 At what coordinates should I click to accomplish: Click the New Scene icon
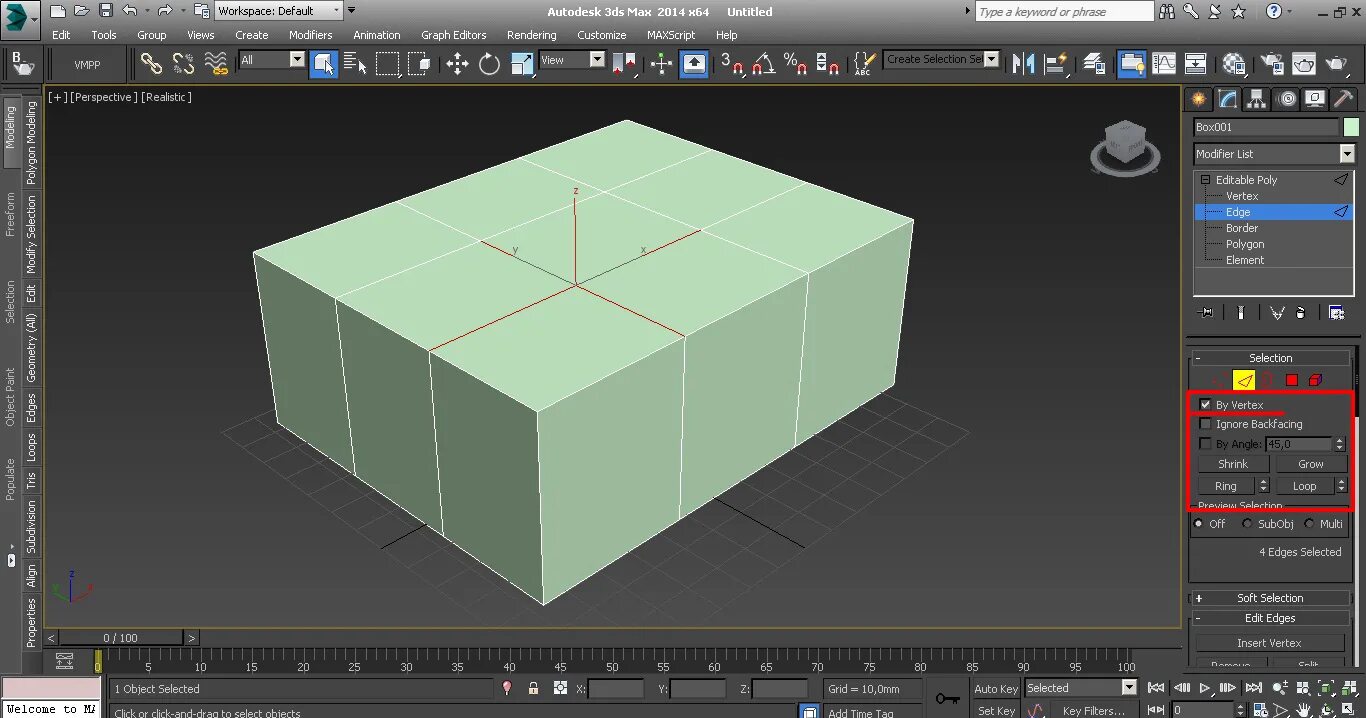pyautogui.click(x=57, y=11)
